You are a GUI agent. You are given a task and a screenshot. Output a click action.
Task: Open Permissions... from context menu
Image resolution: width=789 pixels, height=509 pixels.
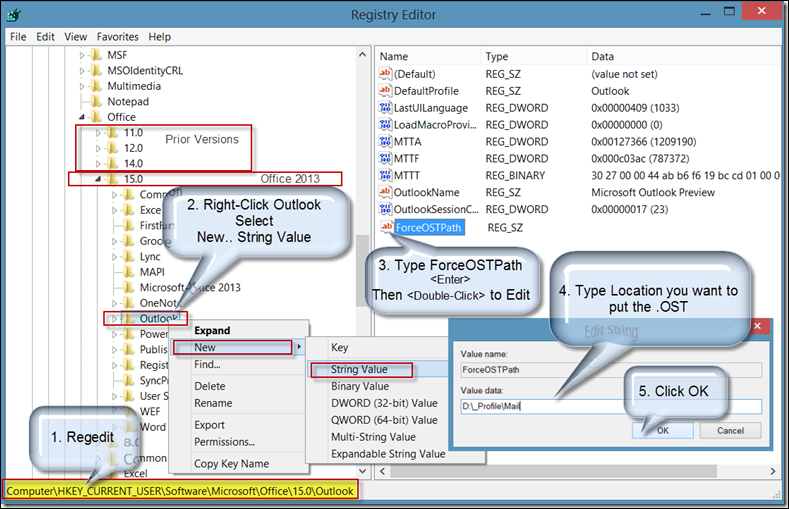[239, 442]
